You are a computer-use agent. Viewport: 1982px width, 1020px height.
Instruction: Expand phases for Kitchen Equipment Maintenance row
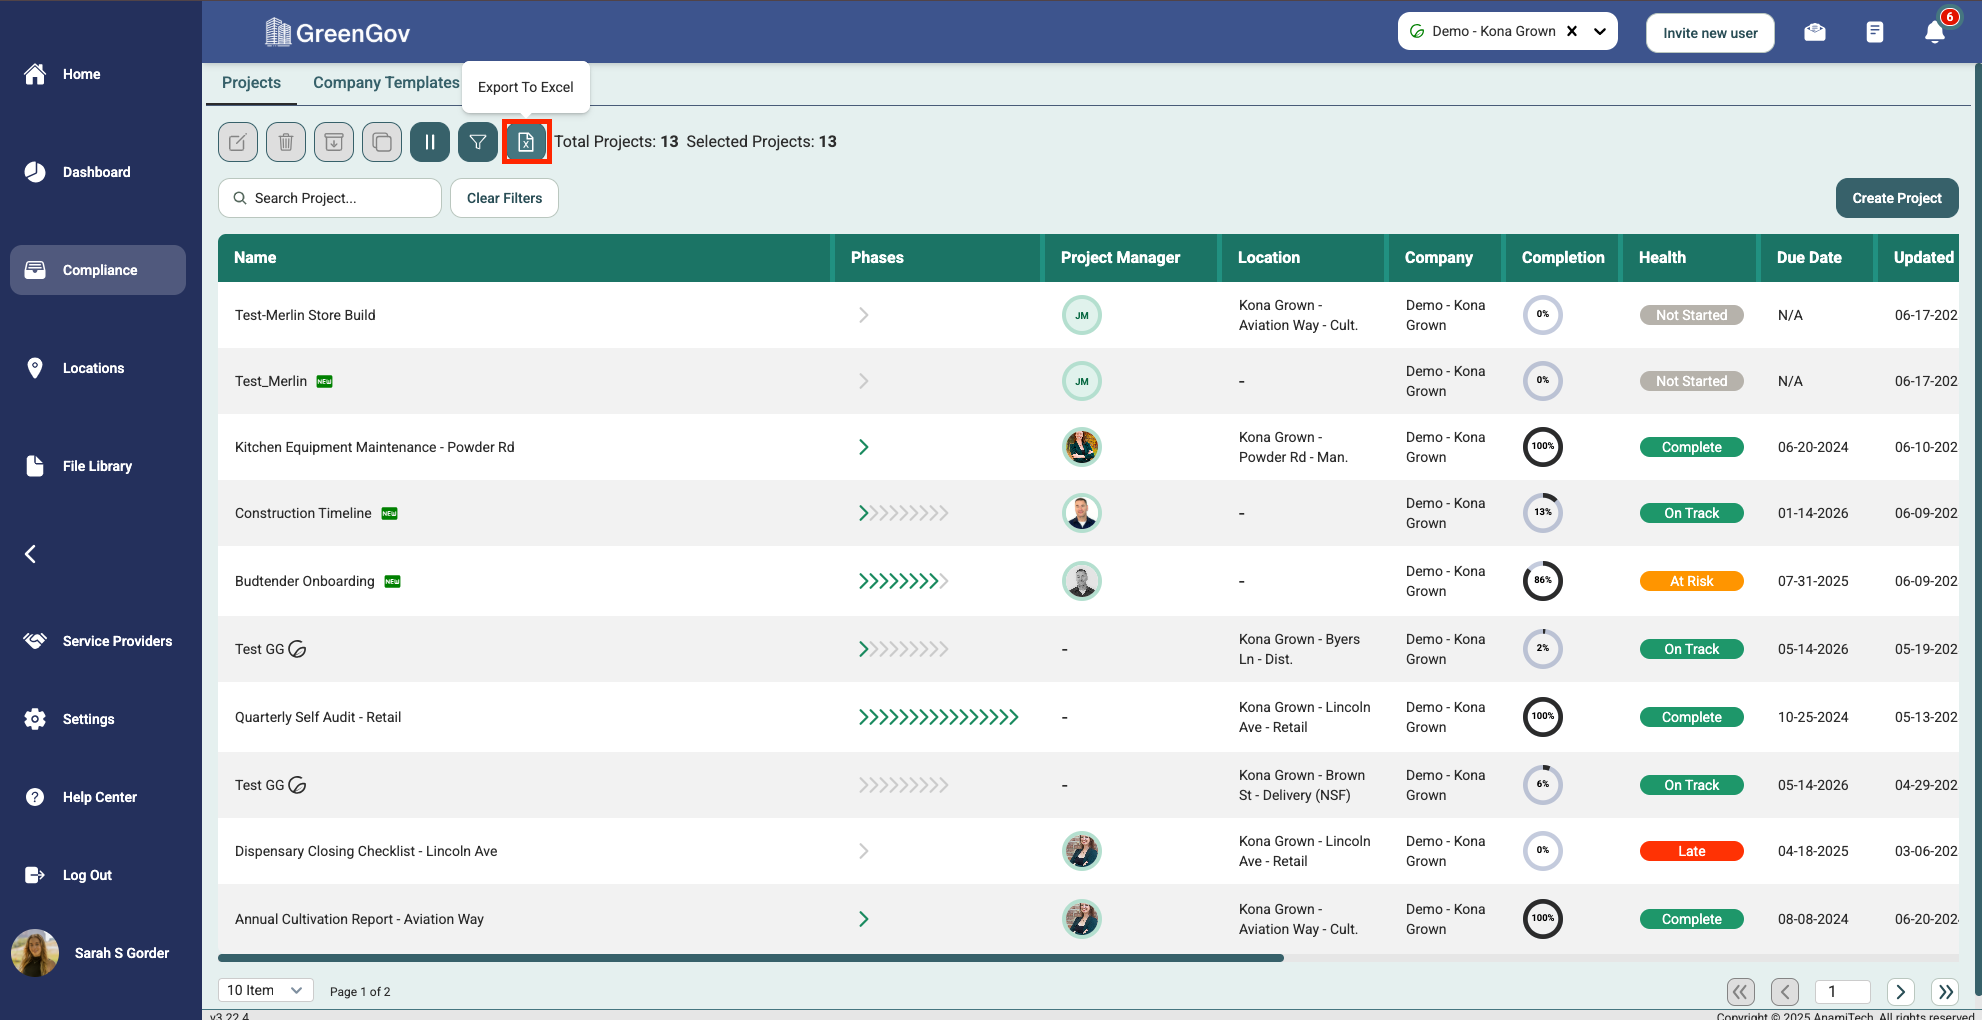pos(864,447)
